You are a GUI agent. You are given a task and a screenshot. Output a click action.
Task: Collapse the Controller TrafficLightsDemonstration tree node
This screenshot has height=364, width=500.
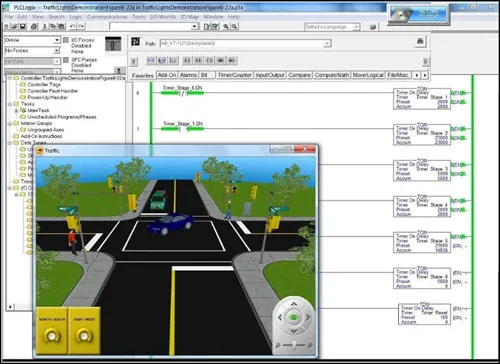tap(10, 78)
